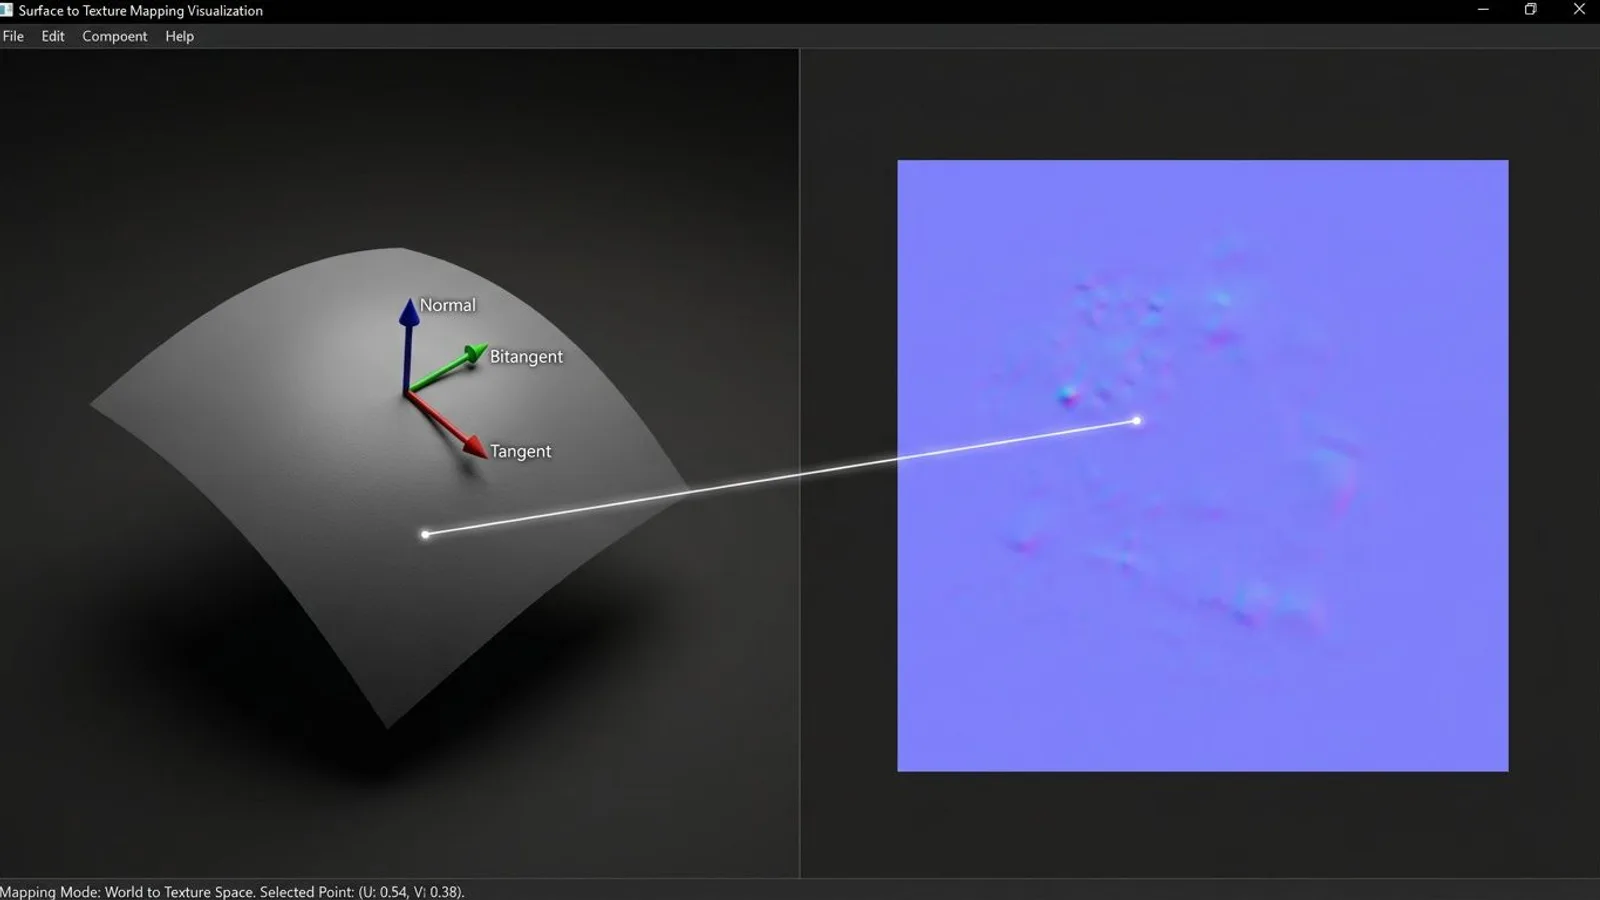Click the window title text
Viewport: 1600px width, 900px height.
coord(141,11)
